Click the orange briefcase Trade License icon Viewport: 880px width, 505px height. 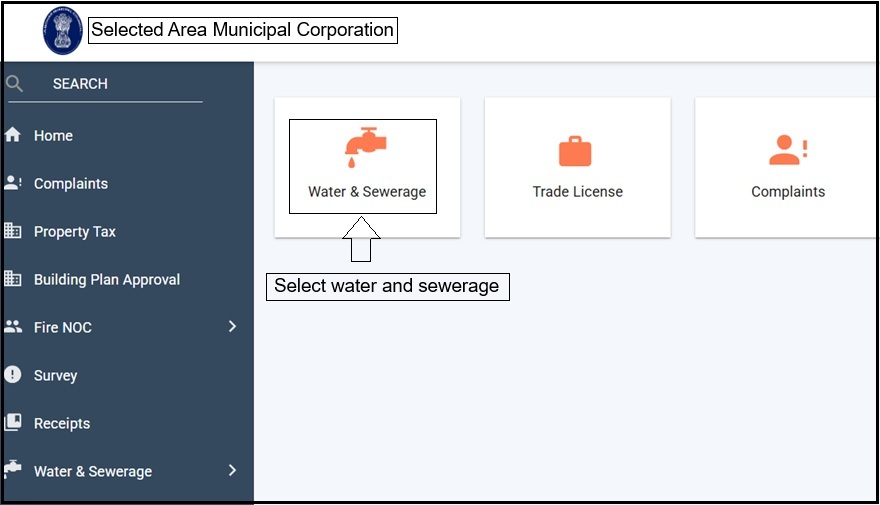pos(575,152)
